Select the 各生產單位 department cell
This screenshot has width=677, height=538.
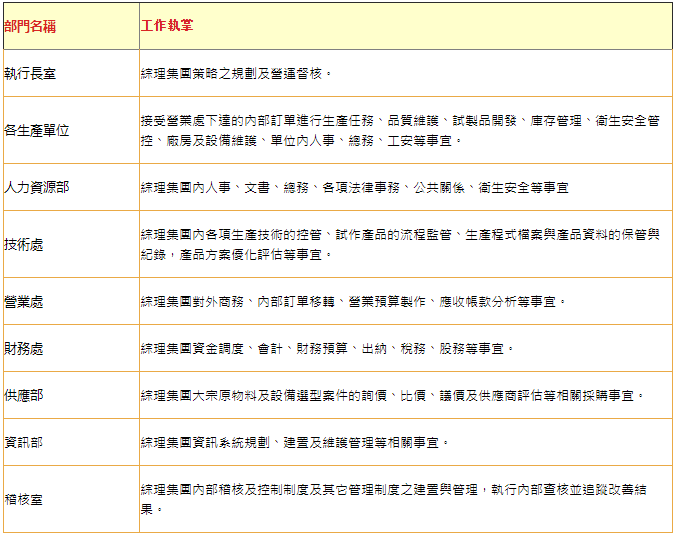[x=37, y=130]
